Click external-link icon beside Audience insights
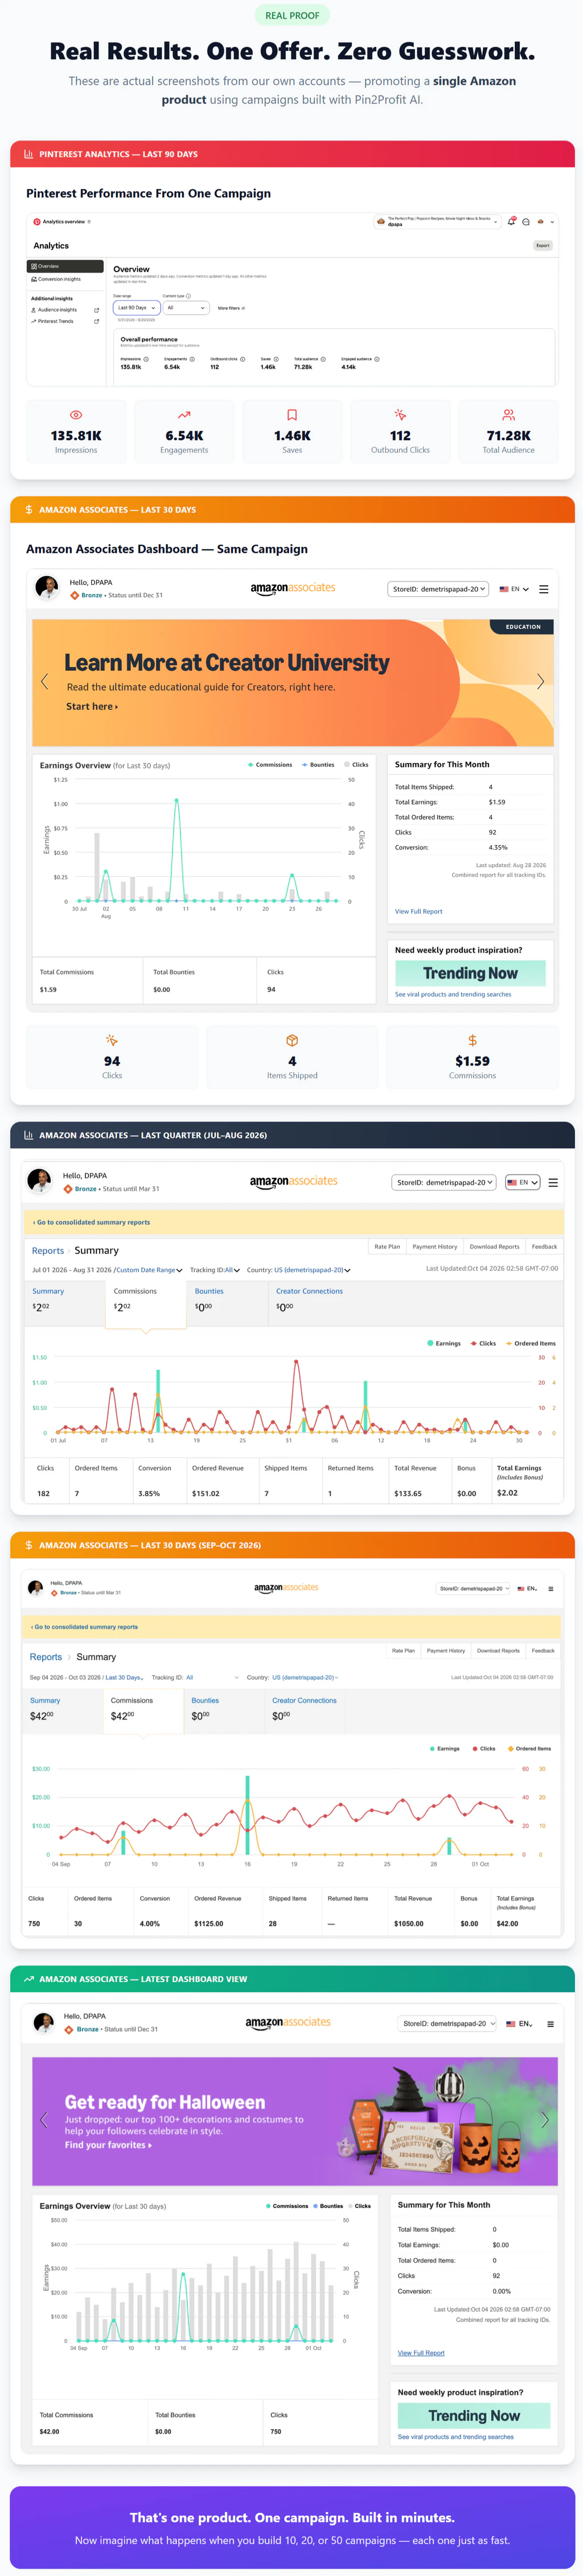Image resolution: width=583 pixels, height=2576 pixels. (x=96, y=310)
